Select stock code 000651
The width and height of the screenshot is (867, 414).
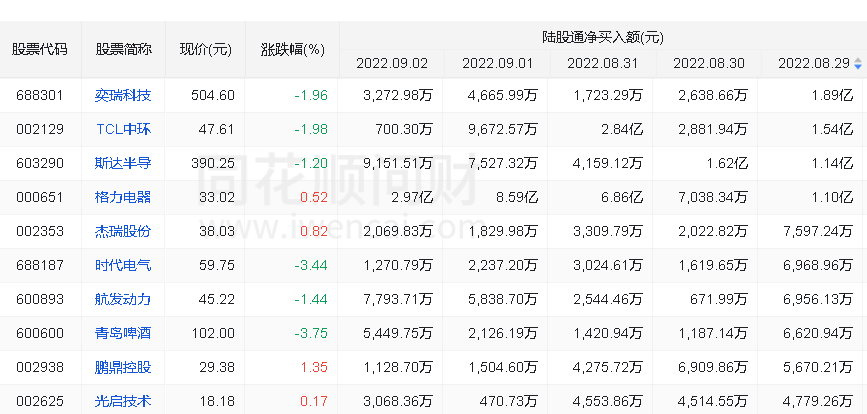coord(39,197)
